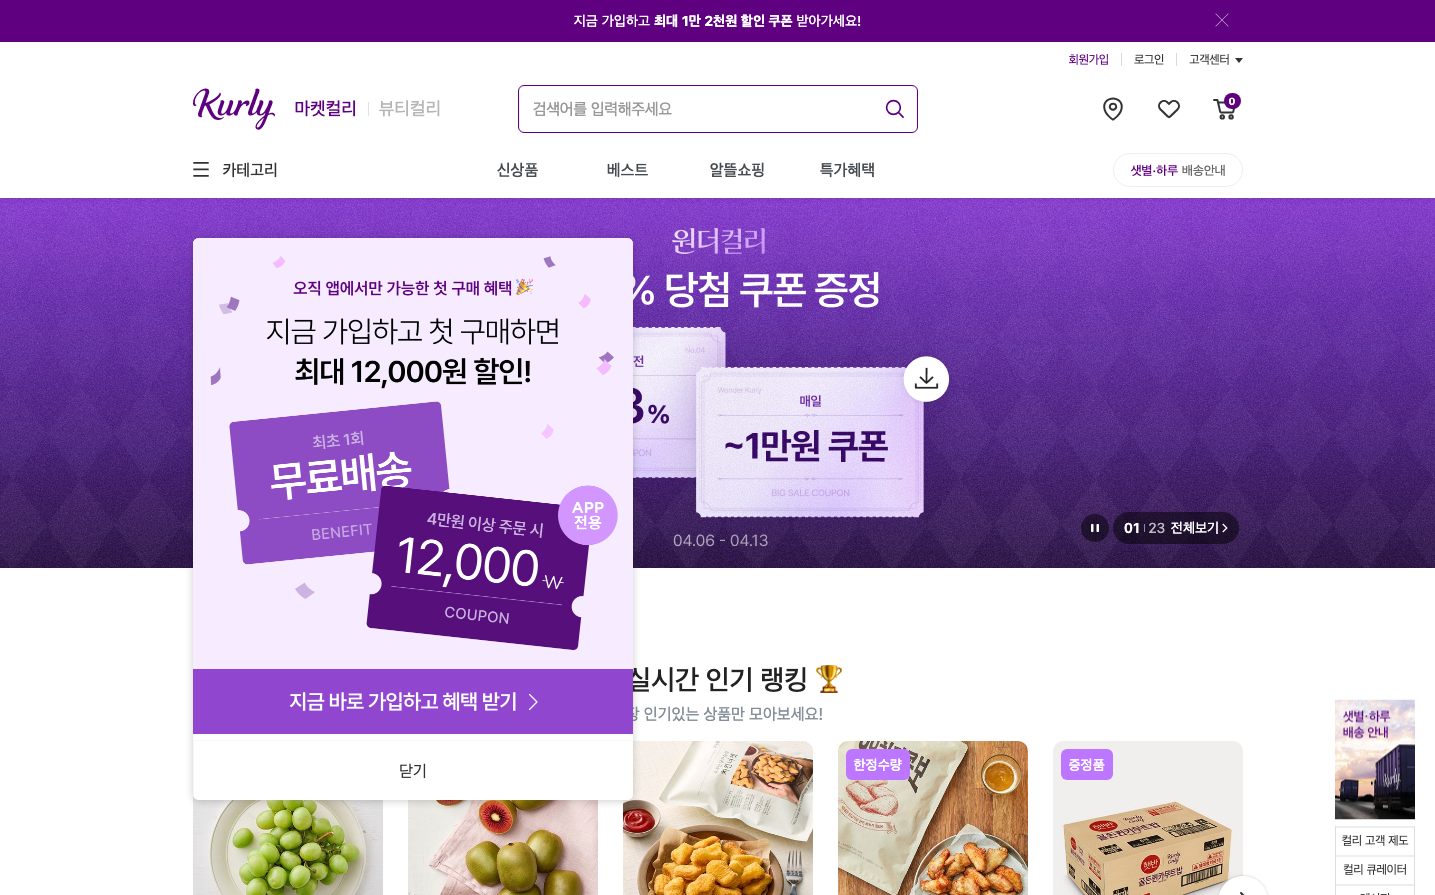Click the download icon on banner
This screenshot has height=895, width=1435.
926,379
